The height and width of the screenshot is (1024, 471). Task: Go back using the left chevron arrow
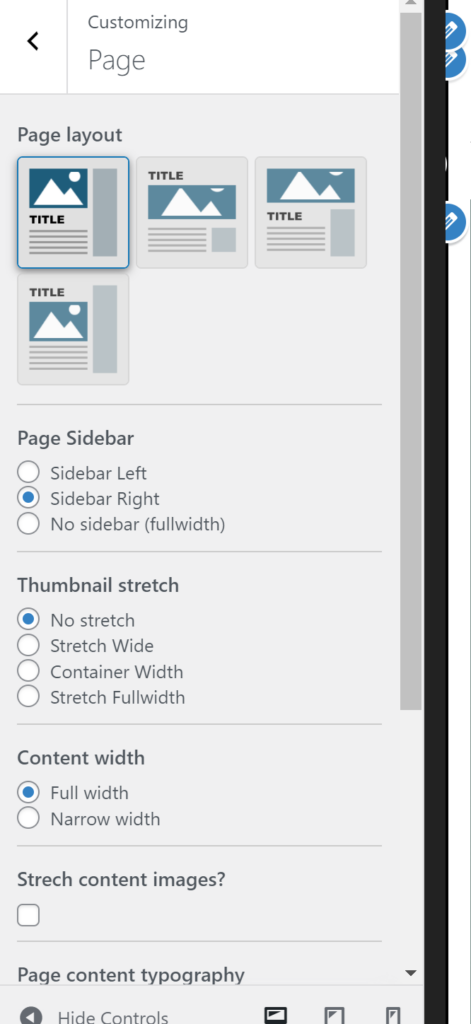pos(33,41)
